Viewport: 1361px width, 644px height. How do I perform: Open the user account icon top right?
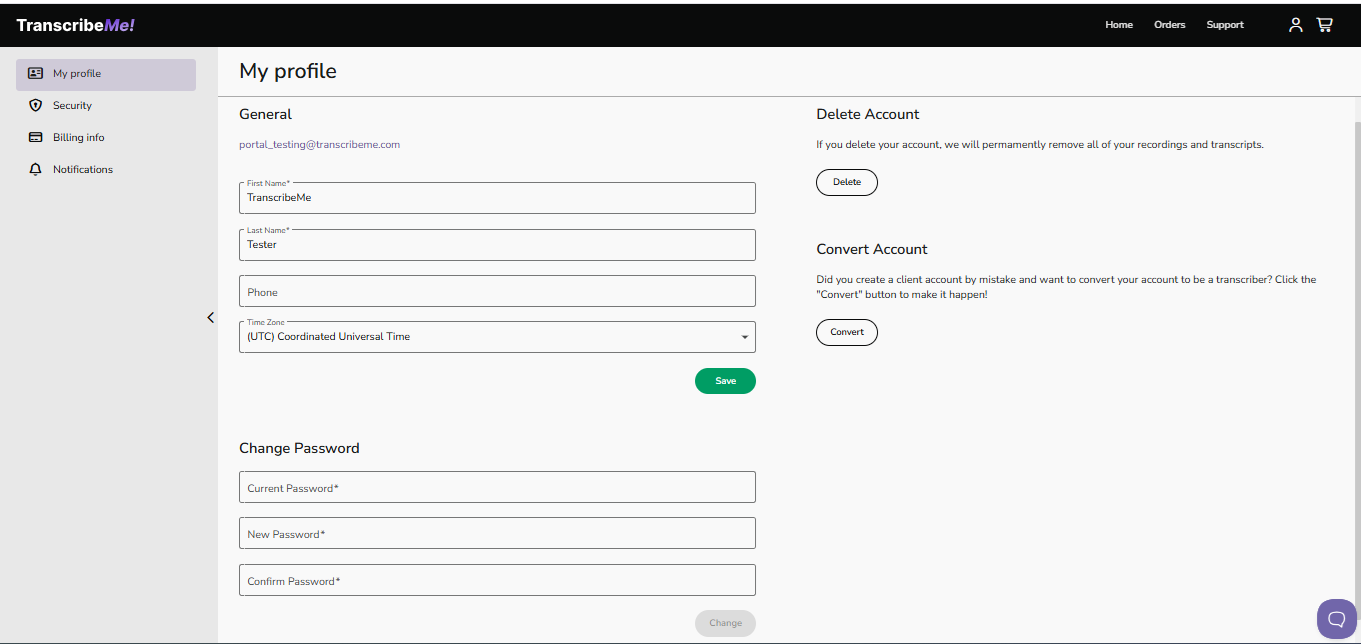(x=1295, y=24)
